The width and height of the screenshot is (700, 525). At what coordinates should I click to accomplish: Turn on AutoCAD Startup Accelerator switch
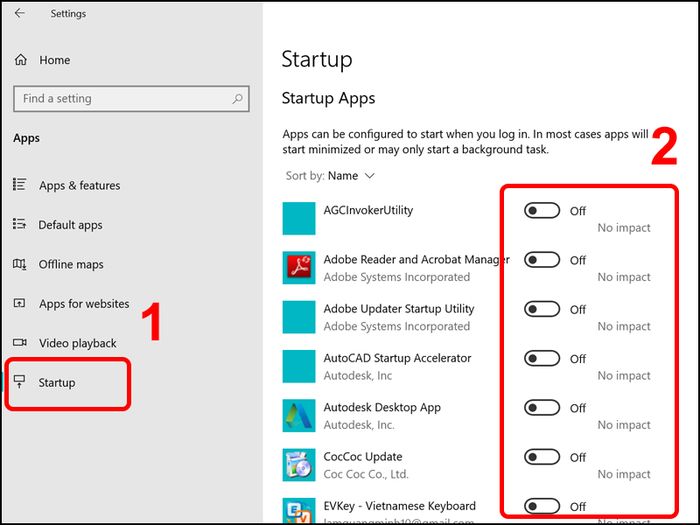(542, 358)
